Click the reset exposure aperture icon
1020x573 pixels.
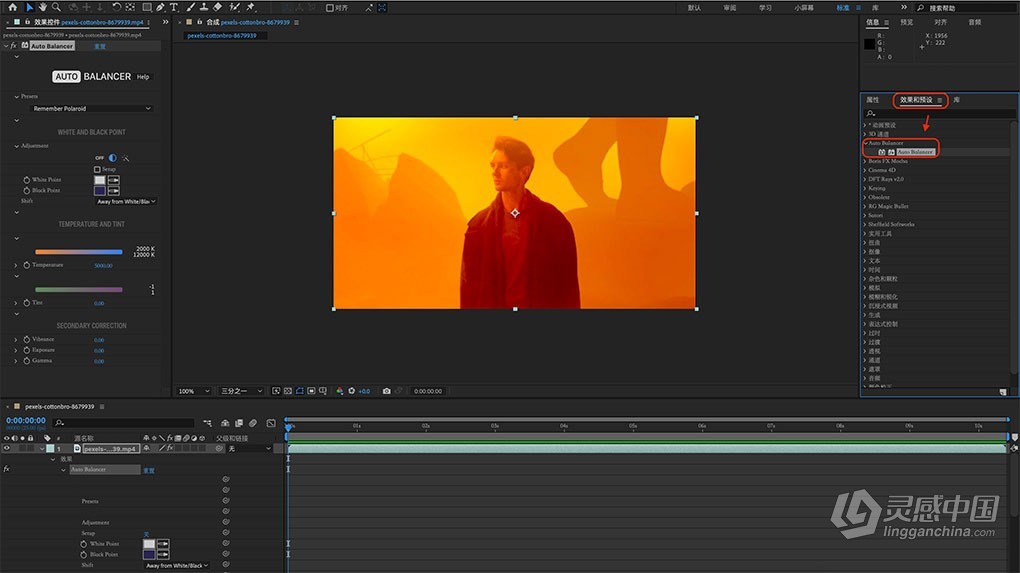(352, 391)
